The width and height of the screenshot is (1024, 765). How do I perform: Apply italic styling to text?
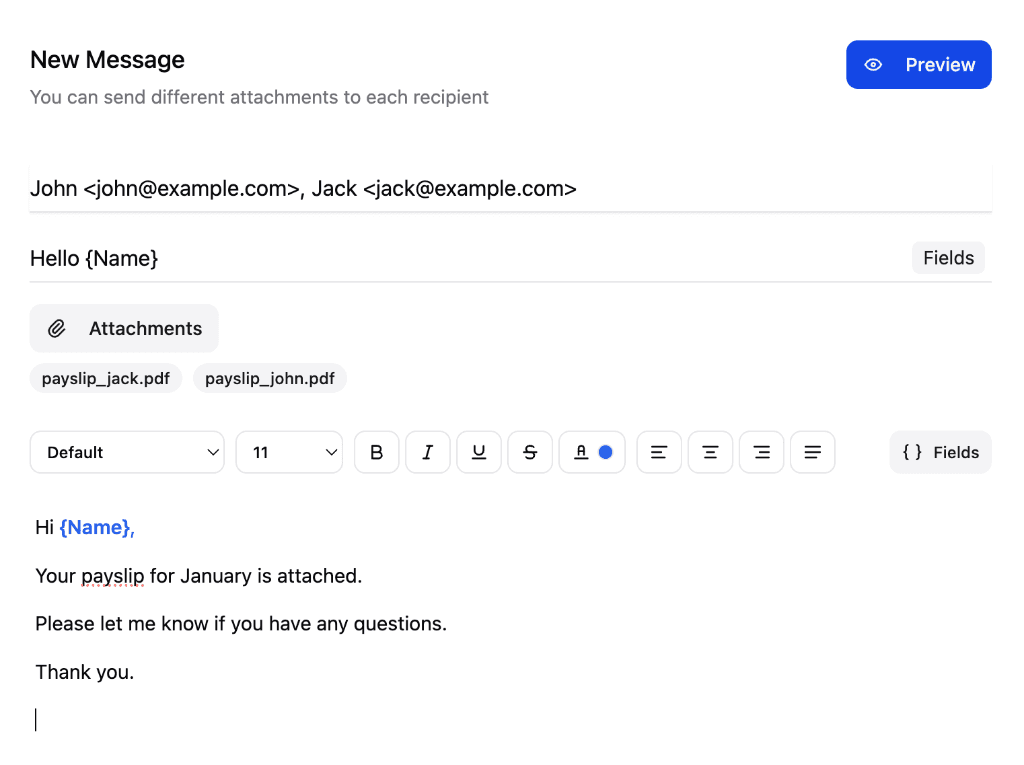pos(427,452)
